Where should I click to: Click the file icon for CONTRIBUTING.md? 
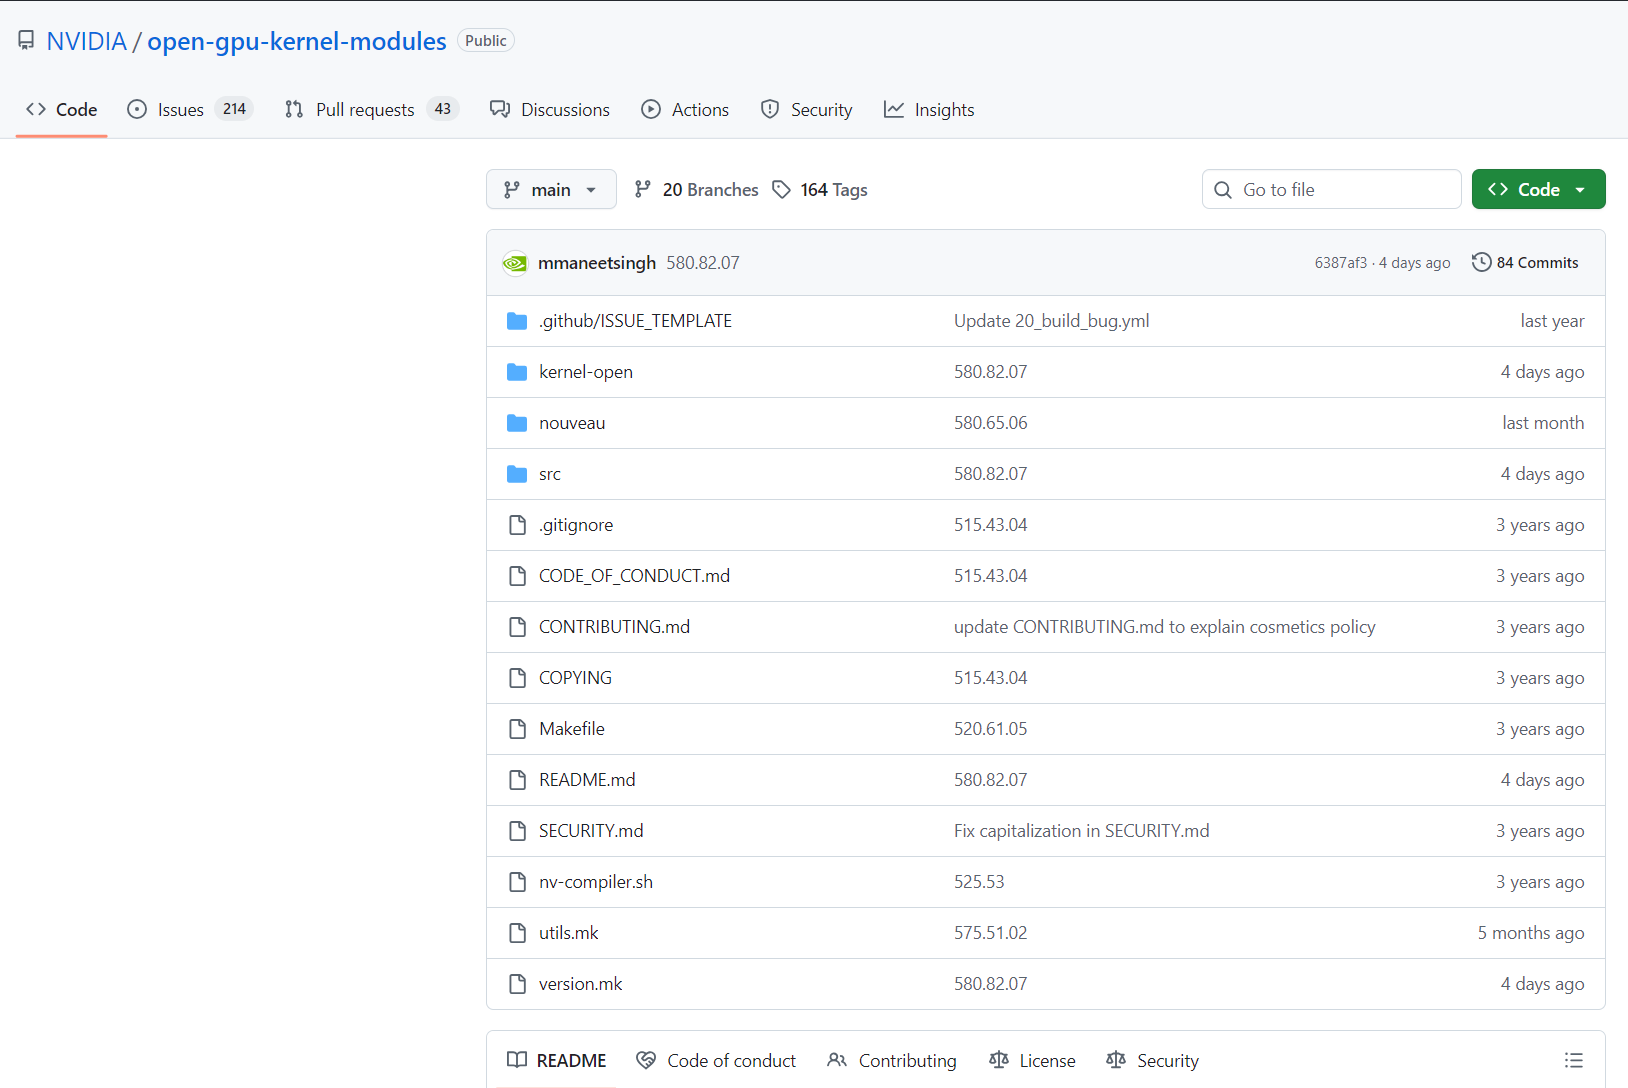pyautogui.click(x=517, y=627)
